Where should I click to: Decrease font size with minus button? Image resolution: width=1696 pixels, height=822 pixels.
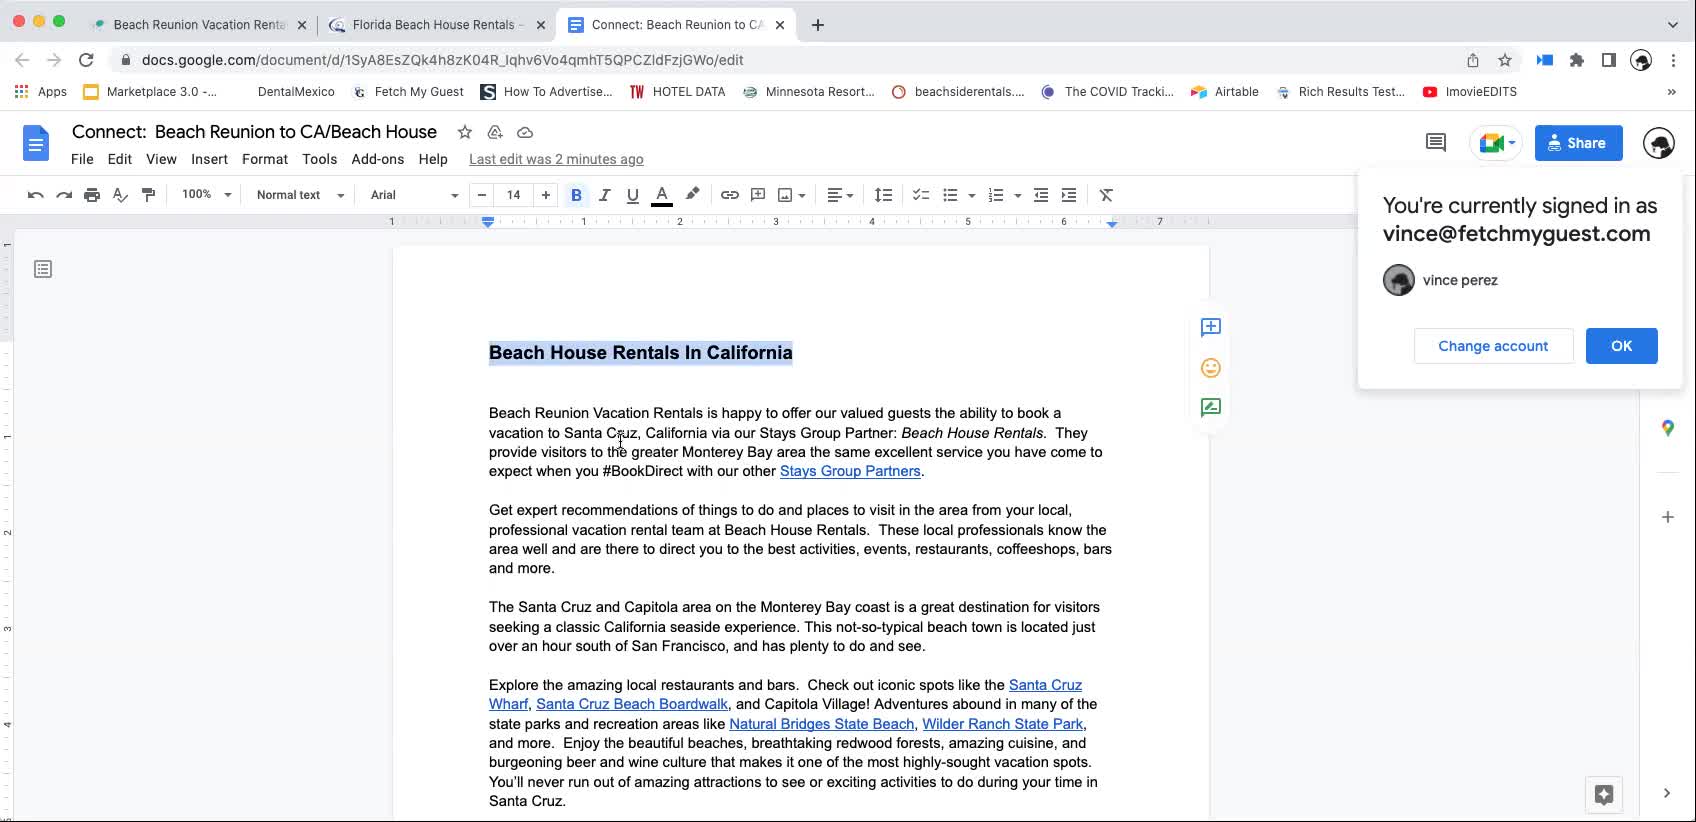click(482, 195)
